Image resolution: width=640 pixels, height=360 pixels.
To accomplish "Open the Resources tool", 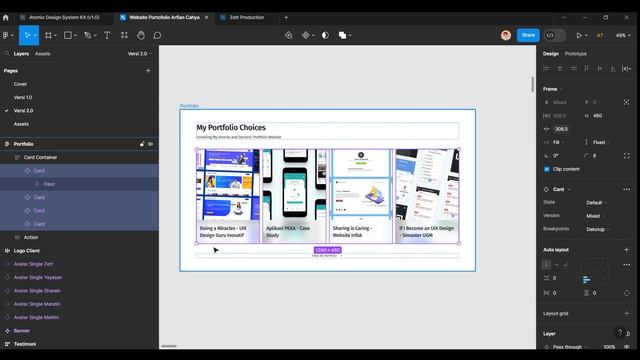I will 124,36.
